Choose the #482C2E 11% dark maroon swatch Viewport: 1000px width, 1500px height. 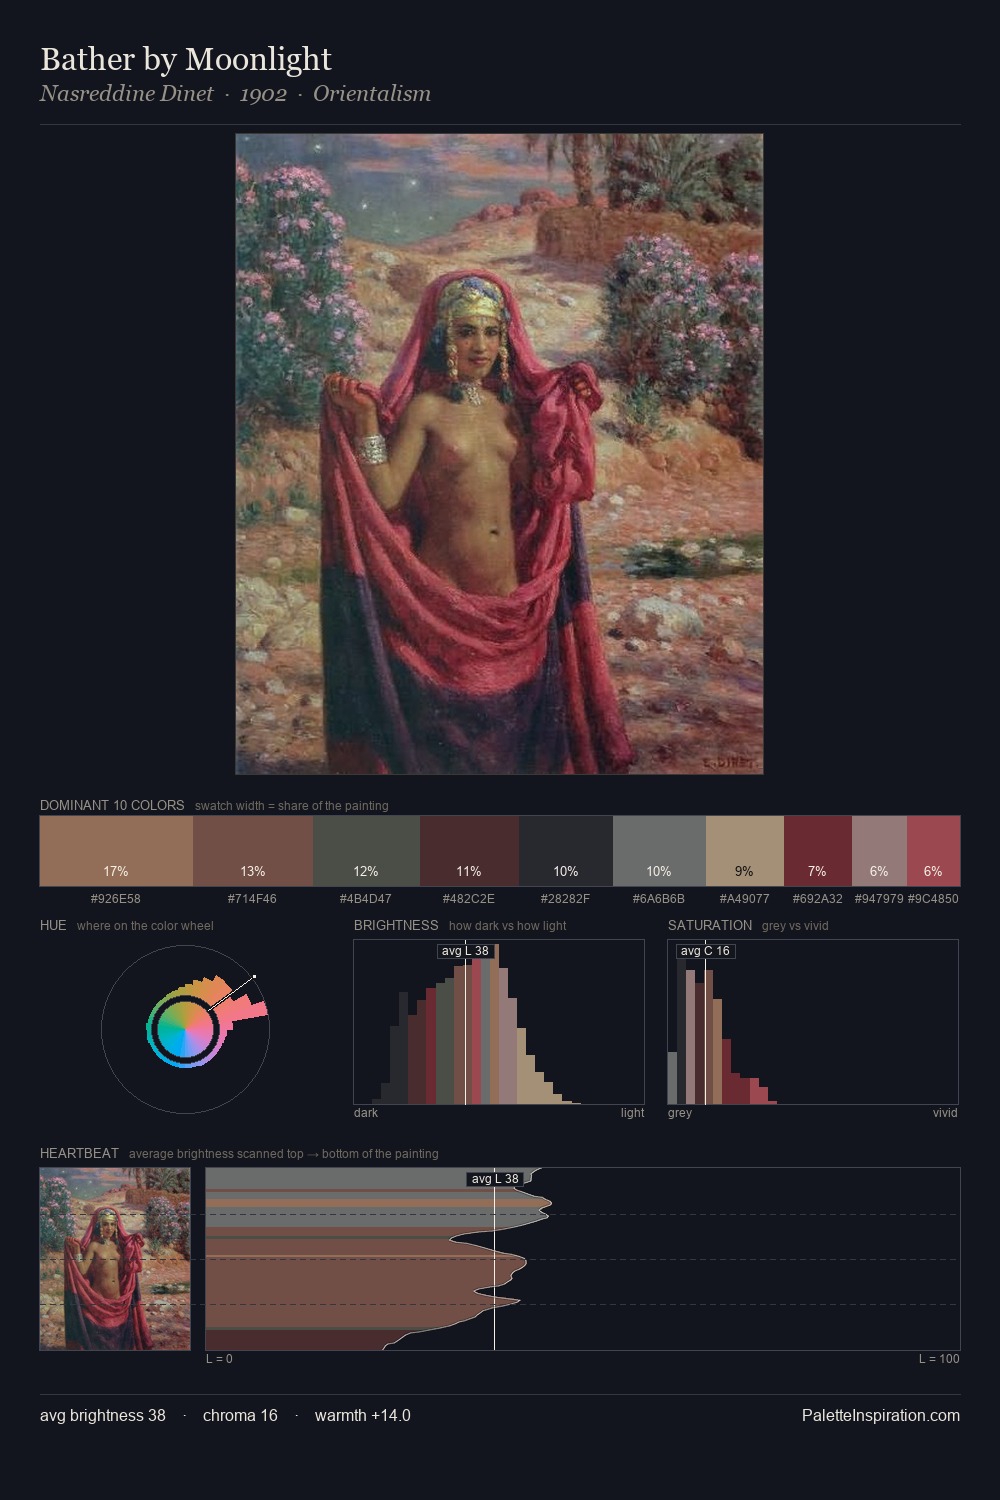[469, 851]
